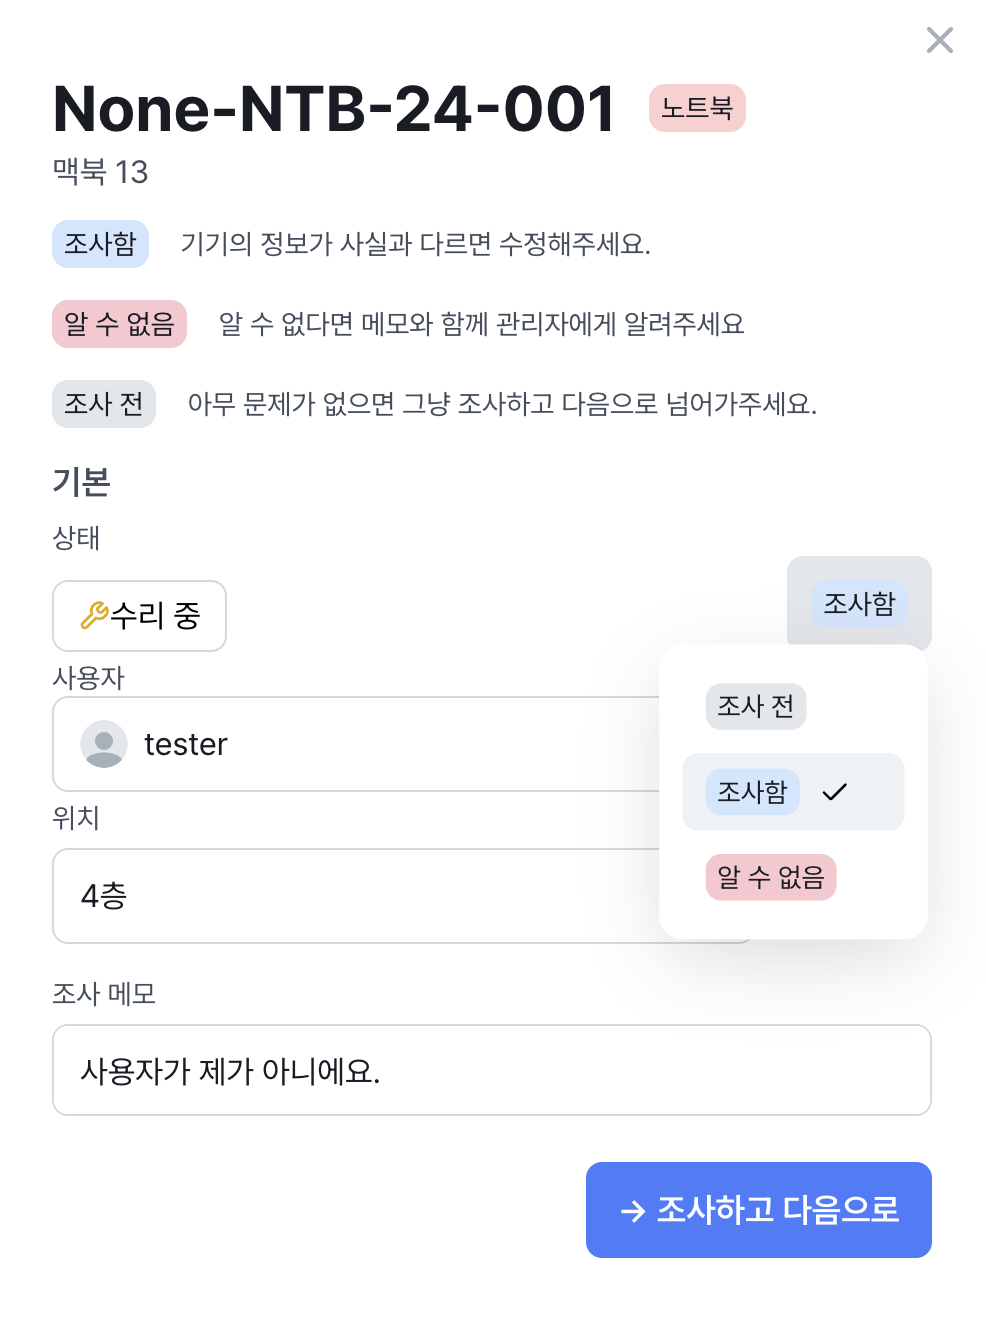The height and width of the screenshot is (1342, 986).
Task: Click the None-NTB-24-001 device title
Action: pyautogui.click(x=334, y=108)
